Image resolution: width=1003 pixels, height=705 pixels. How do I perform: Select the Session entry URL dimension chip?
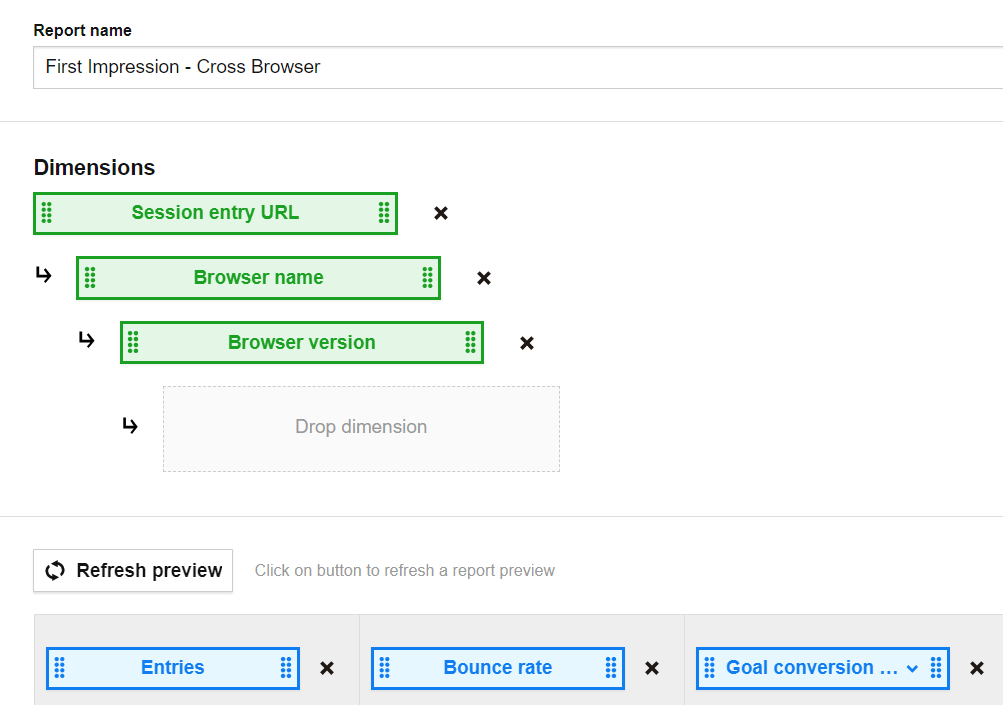pyautogui.click(x=215, y=213)
